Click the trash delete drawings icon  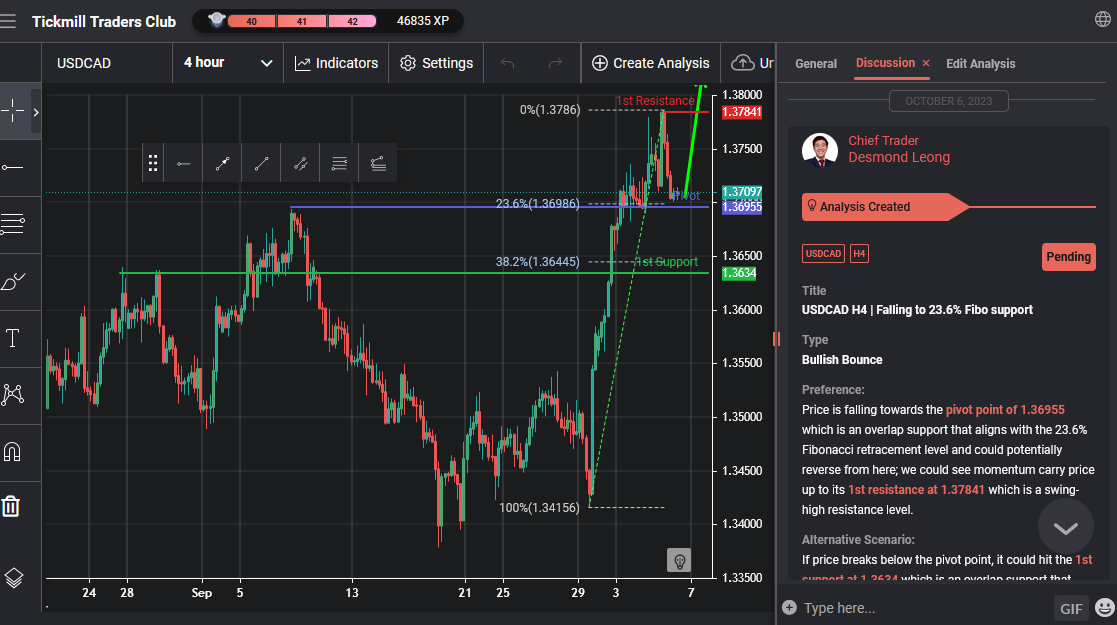[x=11, y=507]
